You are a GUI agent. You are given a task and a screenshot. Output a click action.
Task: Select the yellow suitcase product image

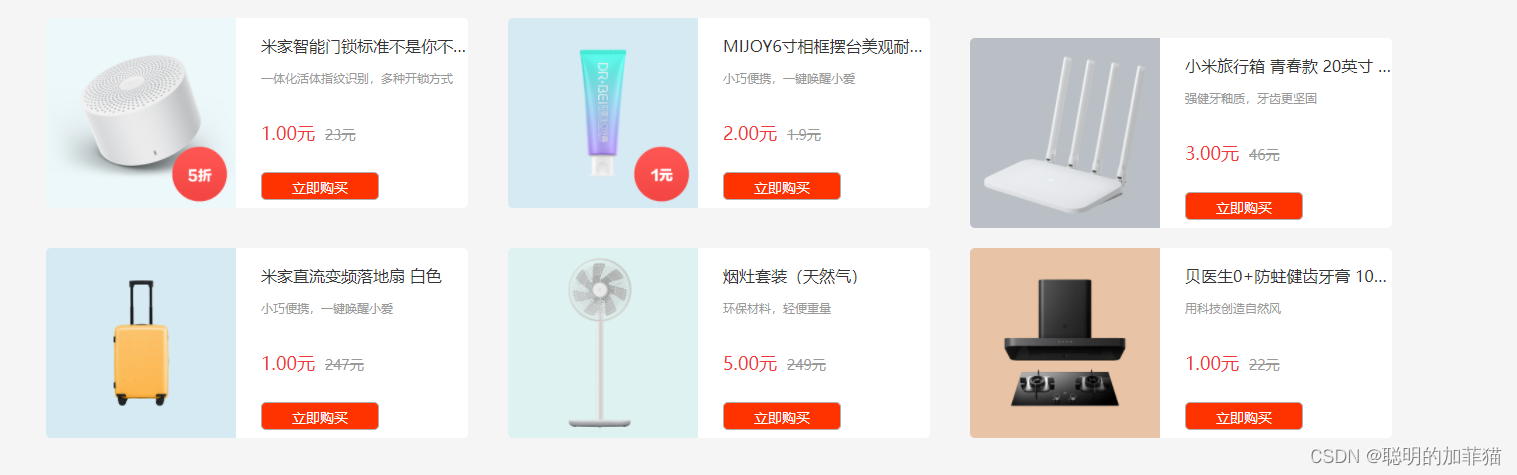(141, 343)
